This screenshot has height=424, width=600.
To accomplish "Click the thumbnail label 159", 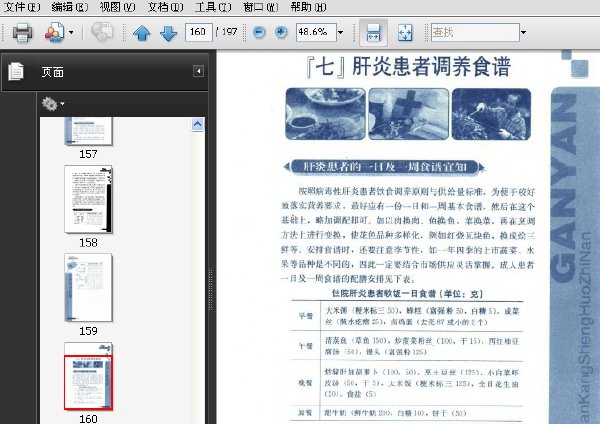I will (88, 331).
